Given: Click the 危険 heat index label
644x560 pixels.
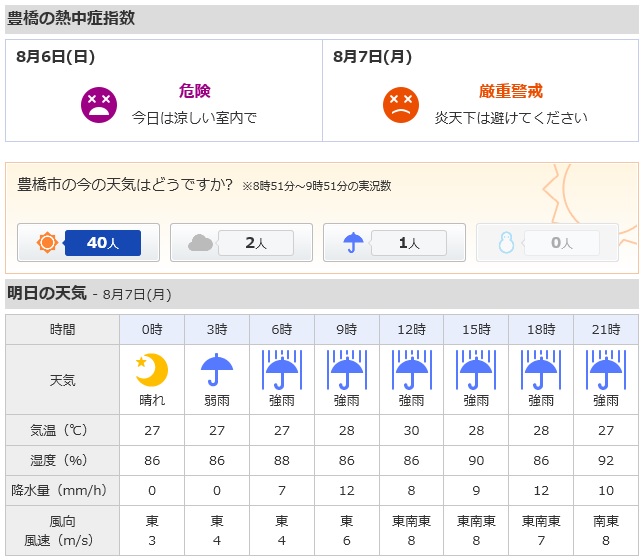Looking at the screenshot, I should coord(195,91).
